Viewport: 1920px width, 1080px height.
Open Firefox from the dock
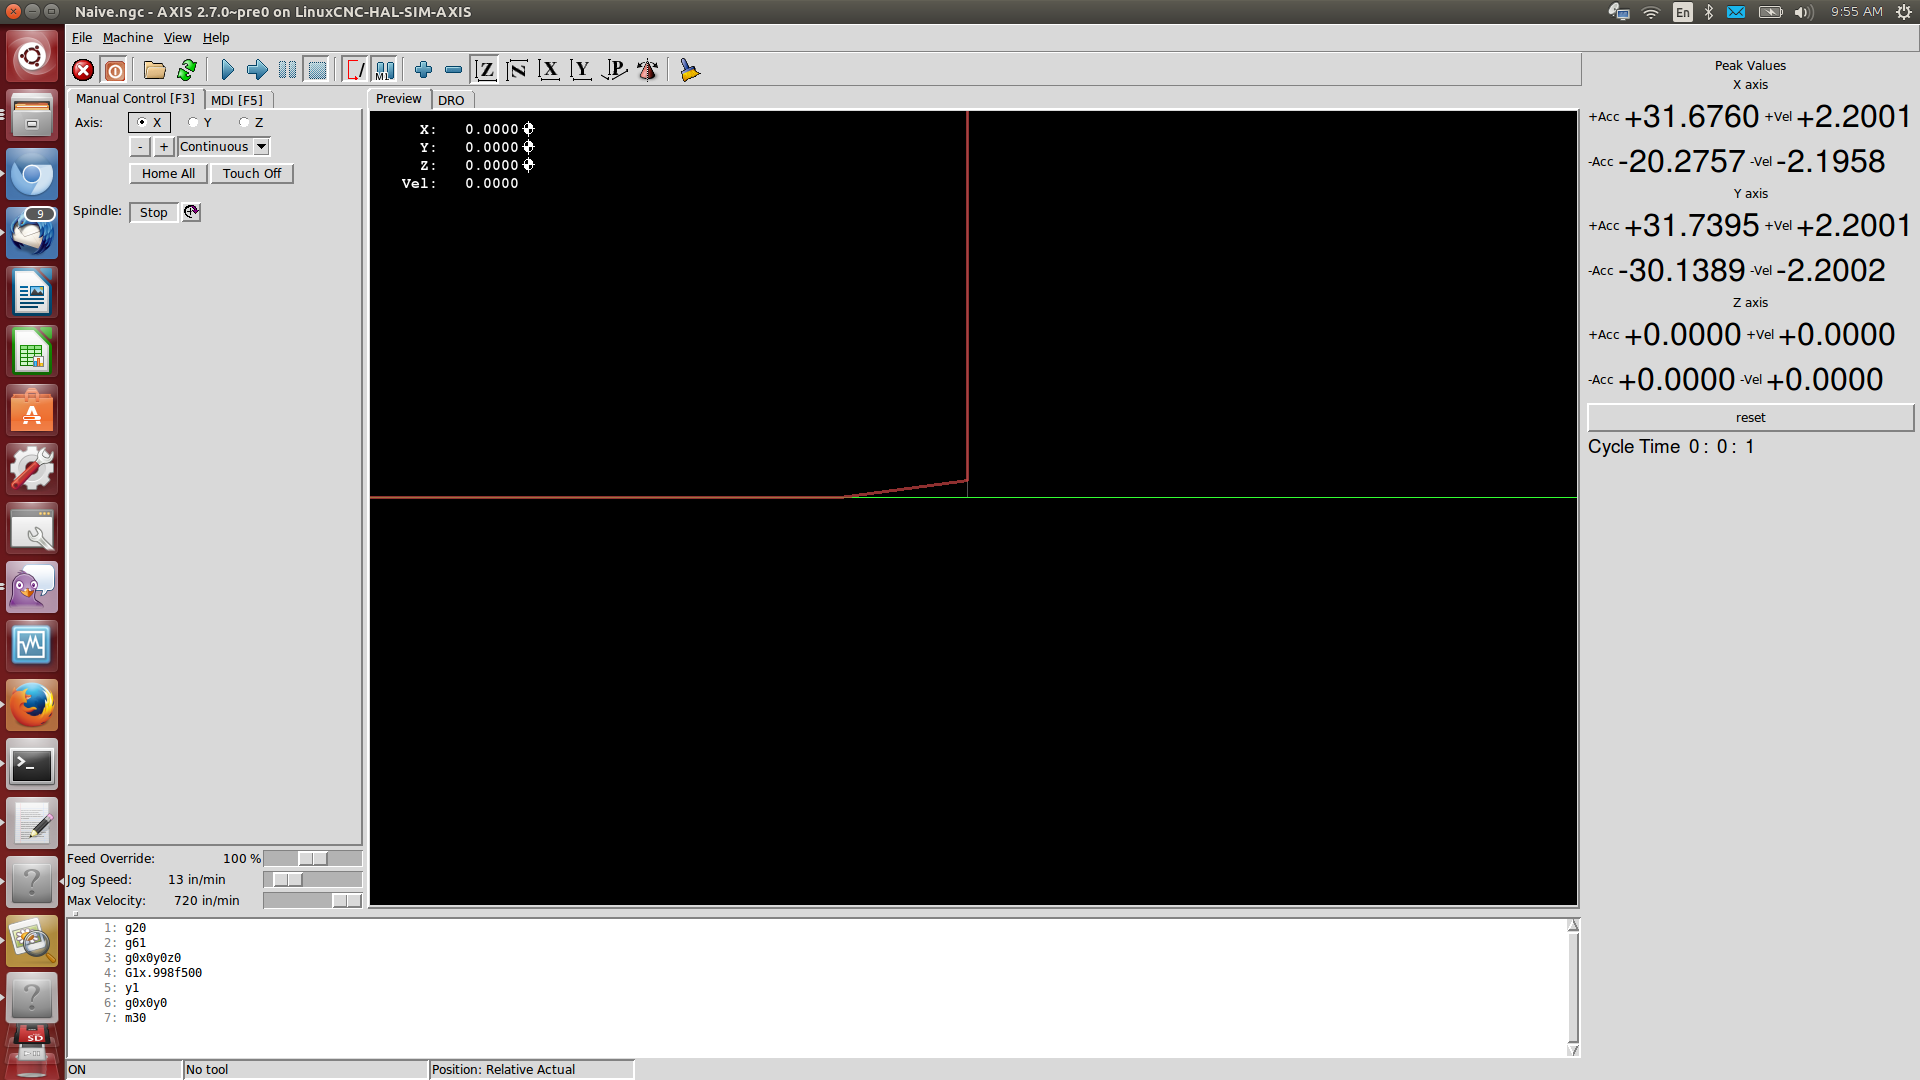tap(32, 706)
